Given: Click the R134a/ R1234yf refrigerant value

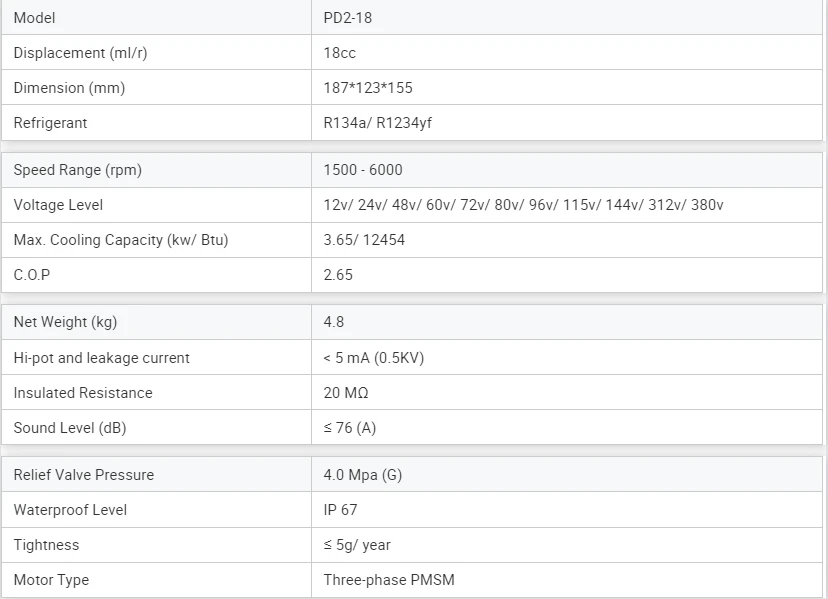Looking at the screenshot, I should [378, 123].
